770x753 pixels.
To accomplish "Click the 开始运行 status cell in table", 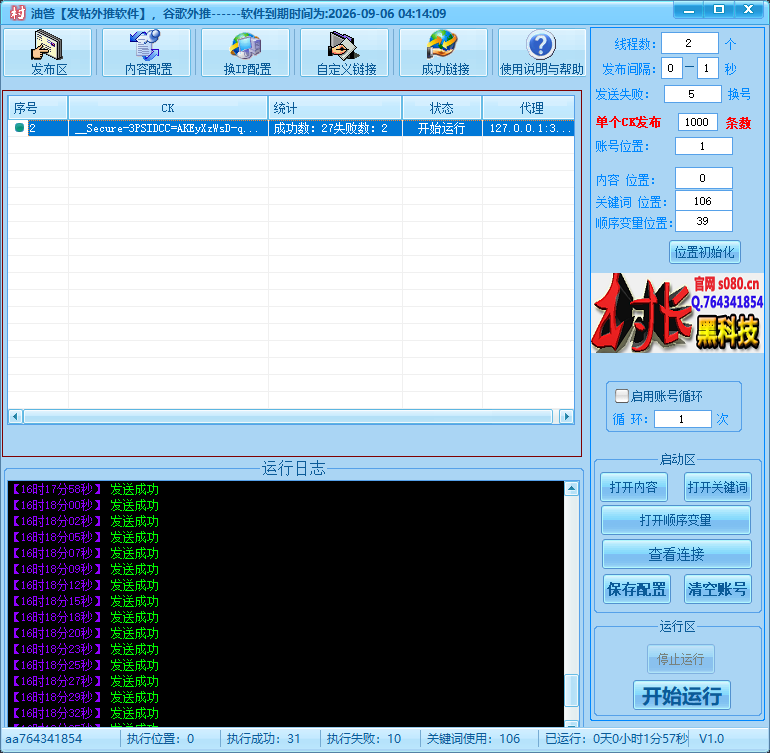I will coord(442,128).
